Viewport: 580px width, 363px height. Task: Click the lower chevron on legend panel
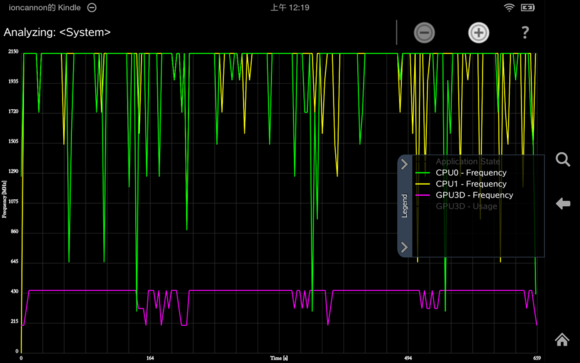404,247
